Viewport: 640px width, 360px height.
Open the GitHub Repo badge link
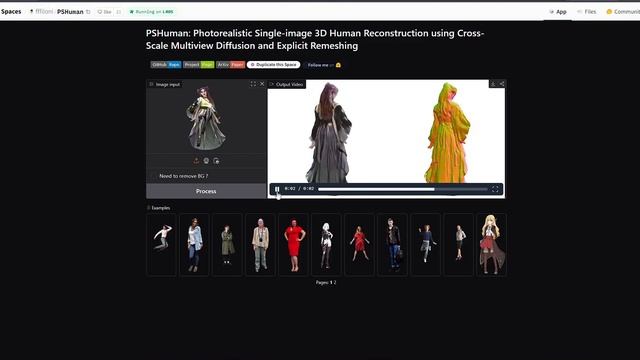point(166,64)
